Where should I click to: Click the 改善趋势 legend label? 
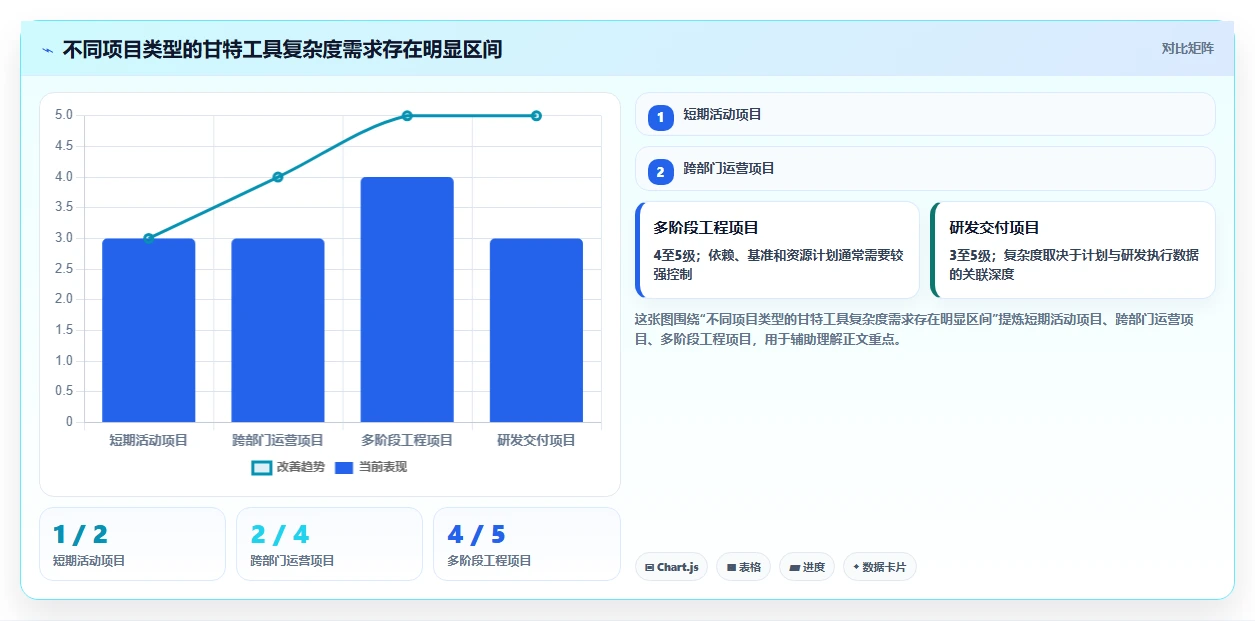301,467
